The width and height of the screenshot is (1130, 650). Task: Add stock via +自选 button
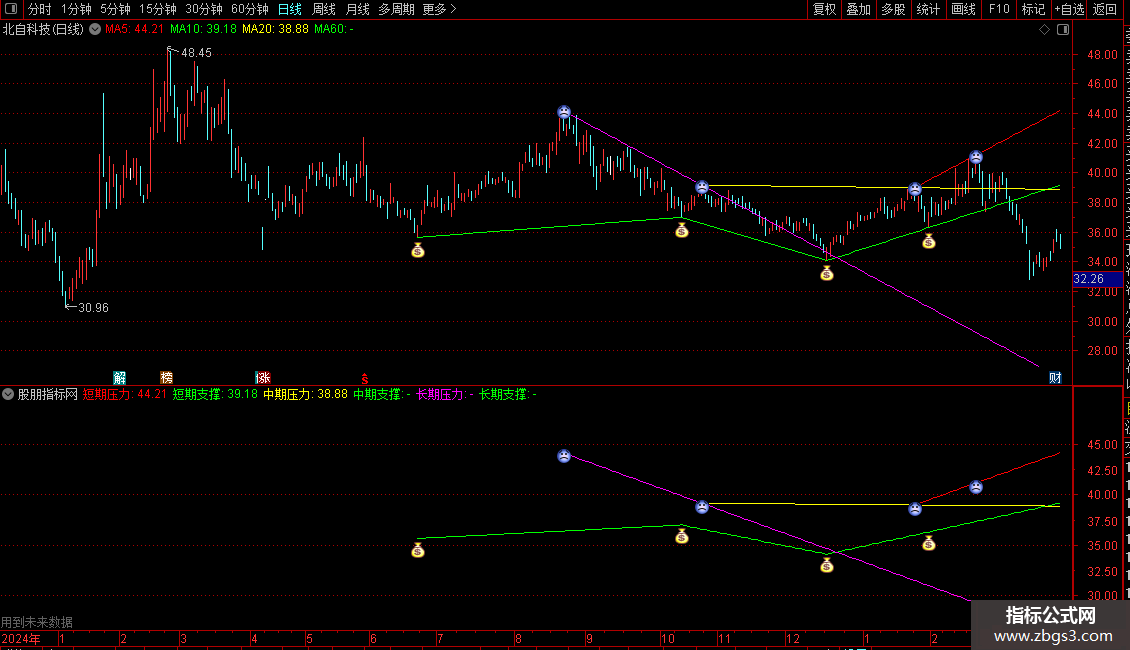pos(1069,9)
